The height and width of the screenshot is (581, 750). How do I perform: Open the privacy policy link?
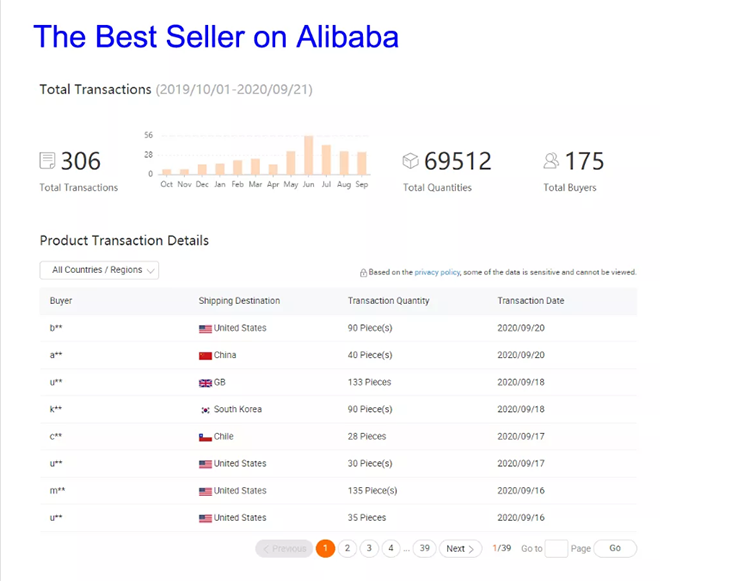pyautogui.click(x=437, y=272)
